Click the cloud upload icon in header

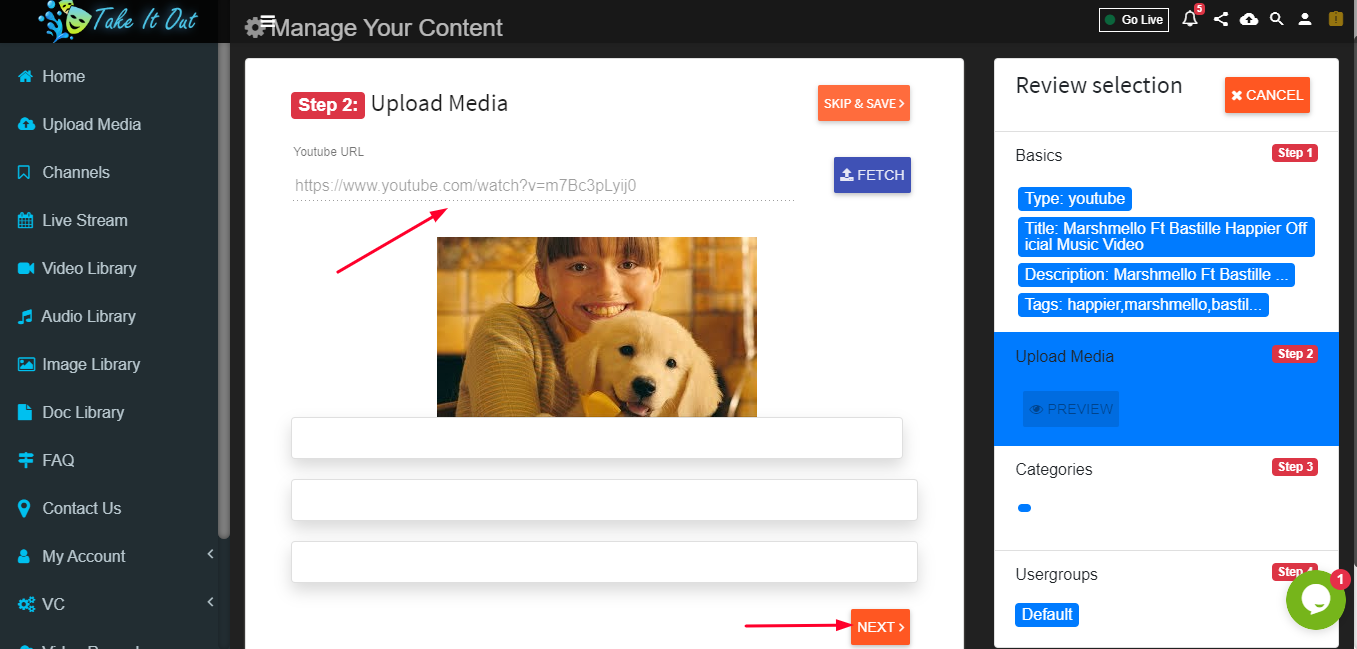pos(1249,19)
